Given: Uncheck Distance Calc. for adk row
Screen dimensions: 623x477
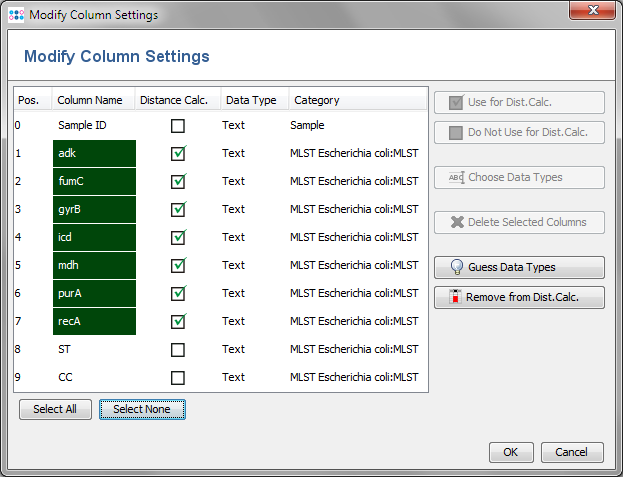Looking at the screenshot, I should click(178, 154).
